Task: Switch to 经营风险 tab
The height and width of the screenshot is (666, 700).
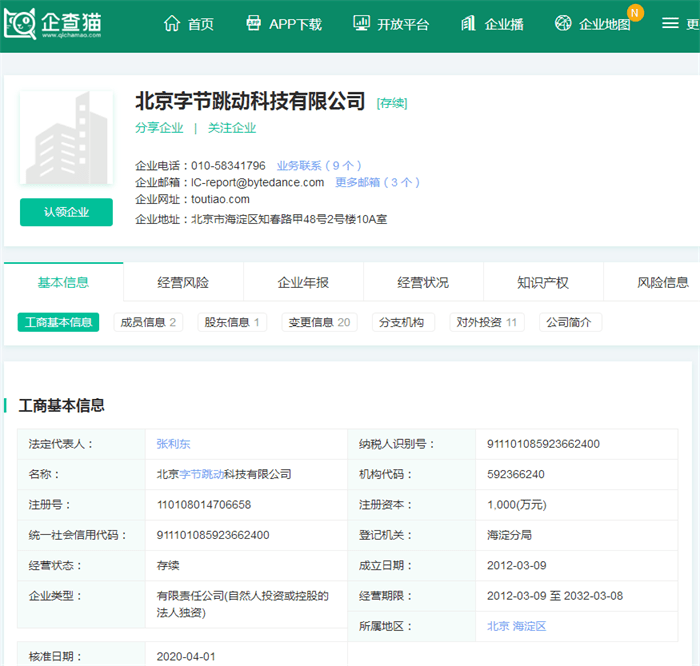Action: 183,282
